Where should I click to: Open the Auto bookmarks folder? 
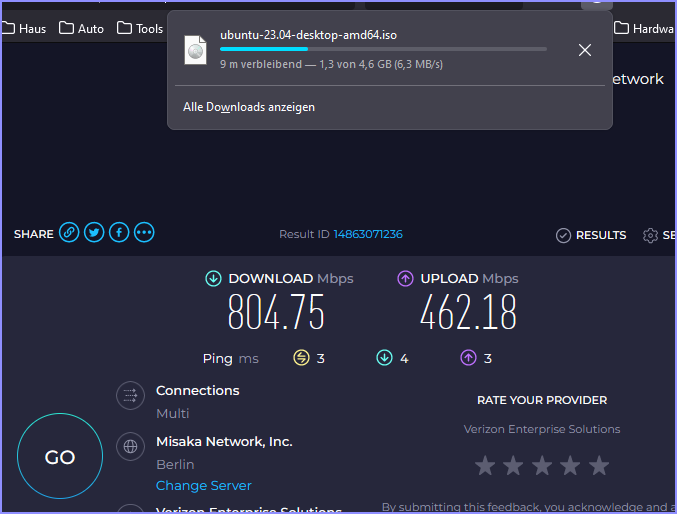point(82,29)
